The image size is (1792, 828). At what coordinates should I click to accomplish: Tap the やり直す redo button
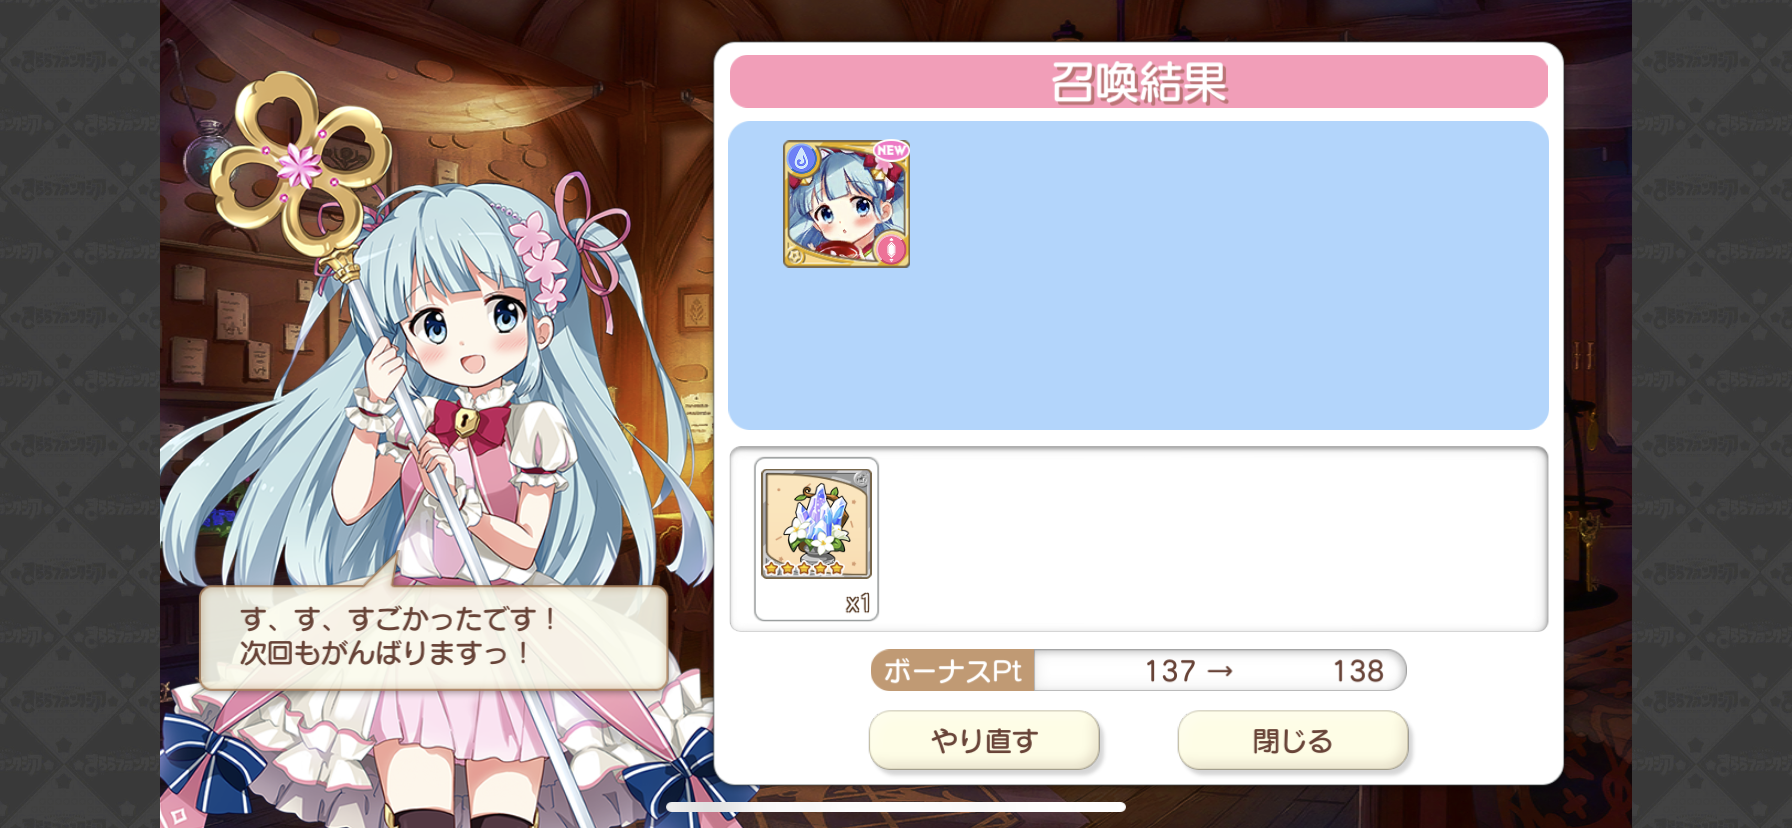click(x=984, y=740)
